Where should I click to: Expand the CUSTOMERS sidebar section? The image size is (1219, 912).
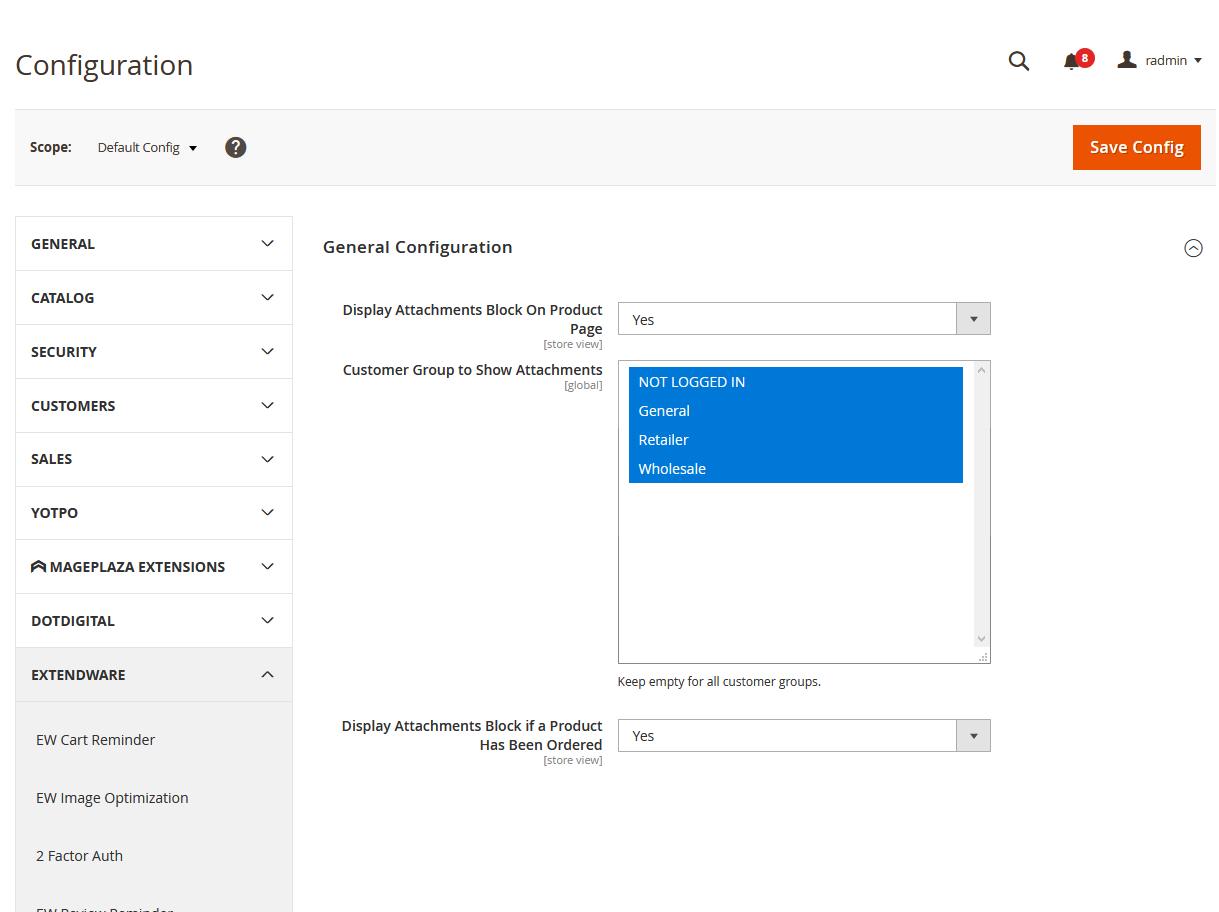click(x=154, y=406)
